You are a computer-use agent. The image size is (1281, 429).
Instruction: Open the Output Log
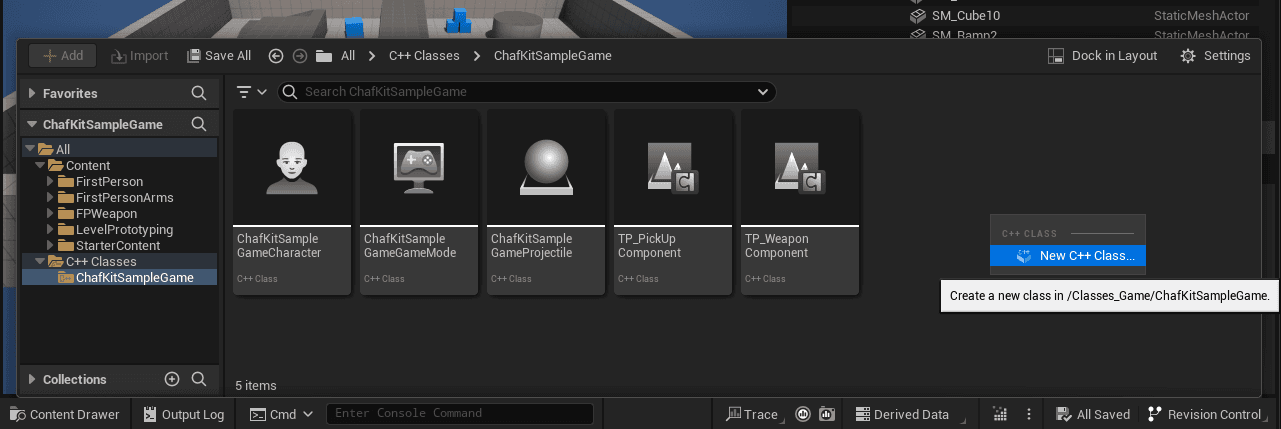[184, 414]
